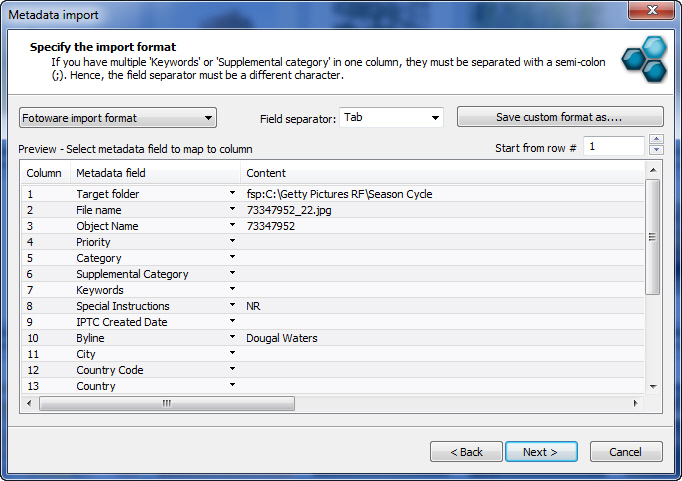Open the Field separator Tab dropdown

point(391,118)
